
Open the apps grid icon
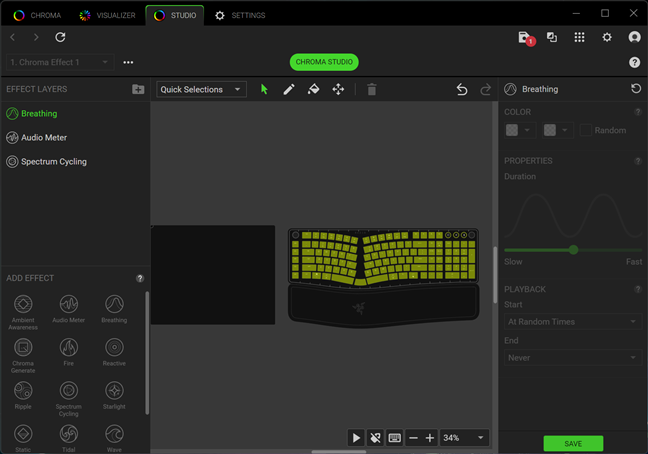tap(579, 37)
